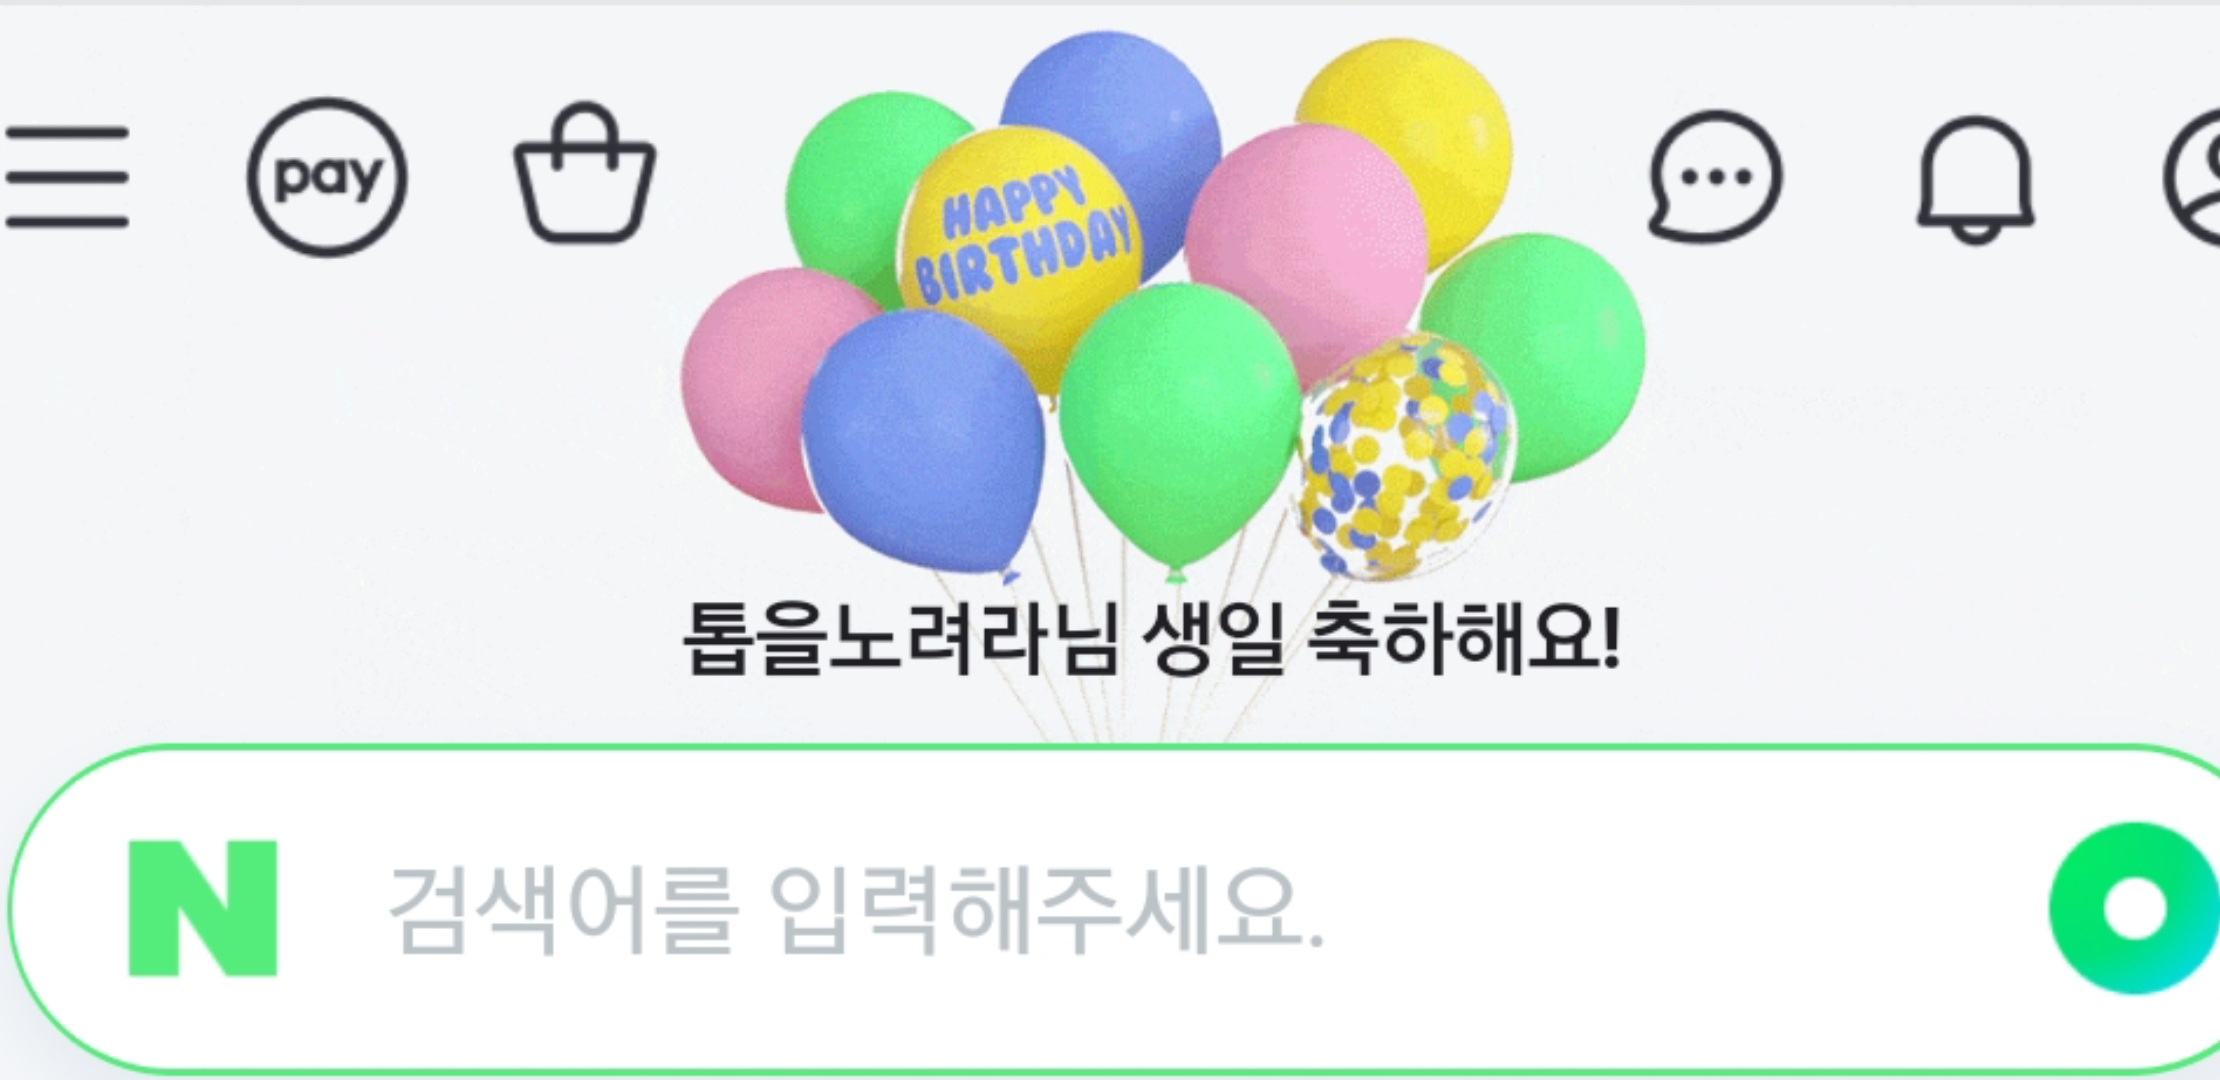2220x1080 pixels.
Task: Open the hamburger menu
Action: (66, 177)
